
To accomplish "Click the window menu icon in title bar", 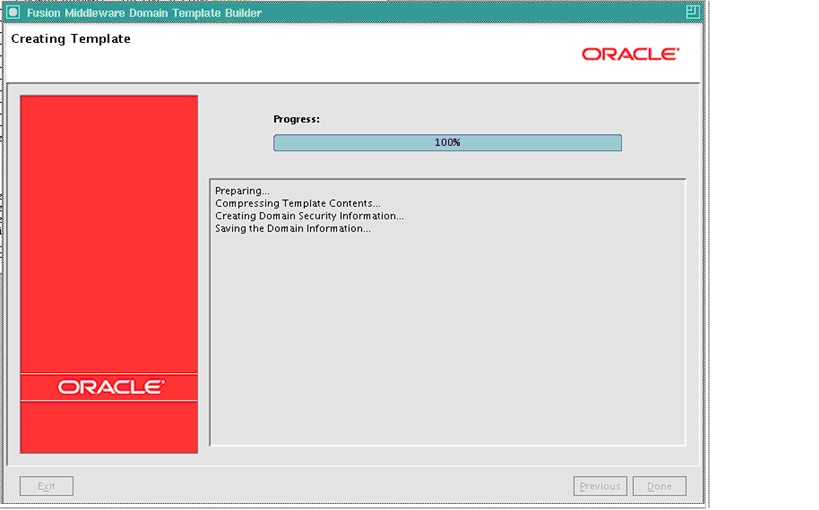I will coord(13,12).
